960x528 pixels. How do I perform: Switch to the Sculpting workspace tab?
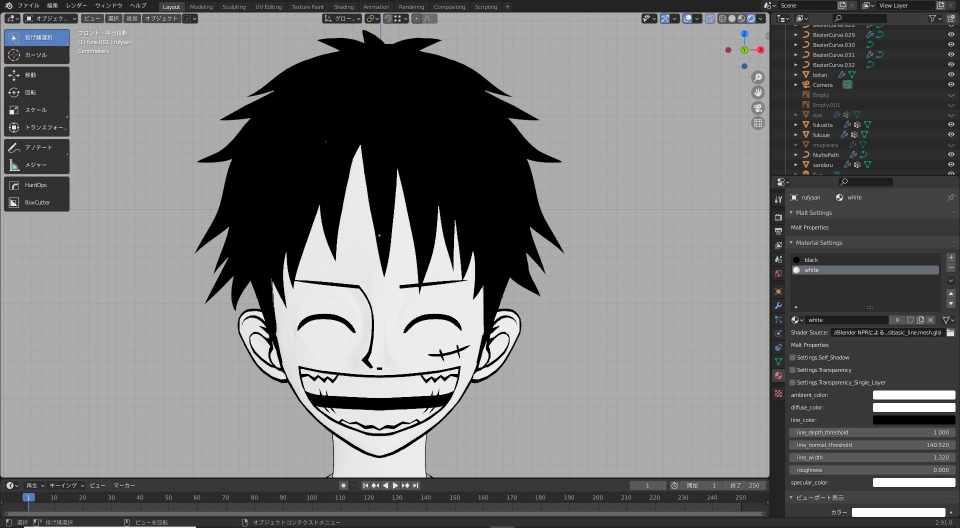234,7
